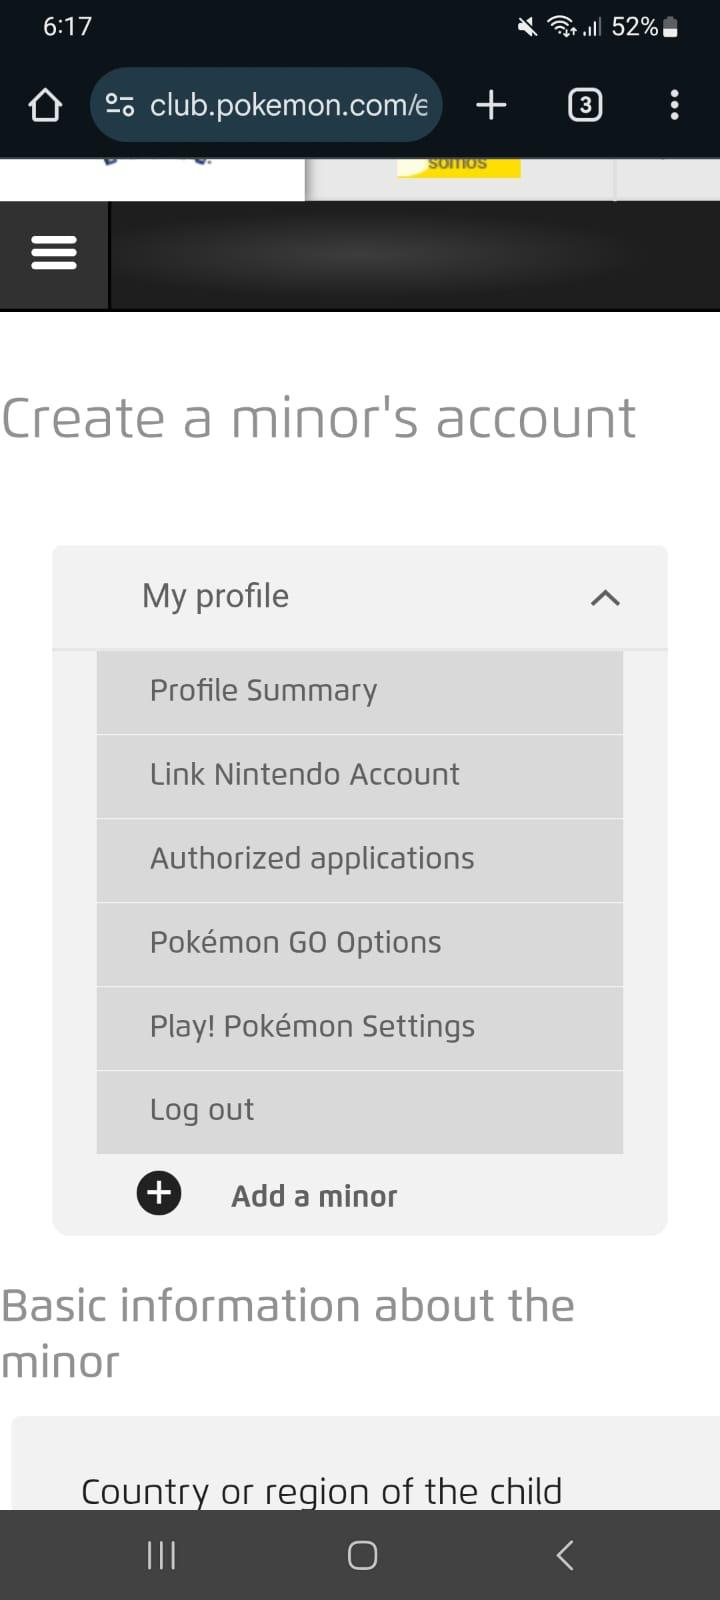Image resolution: width=720 pixels, height=1600 pixels.
Task: Open the tab switcher showing 3 tabs
Action: pos(585,105)
